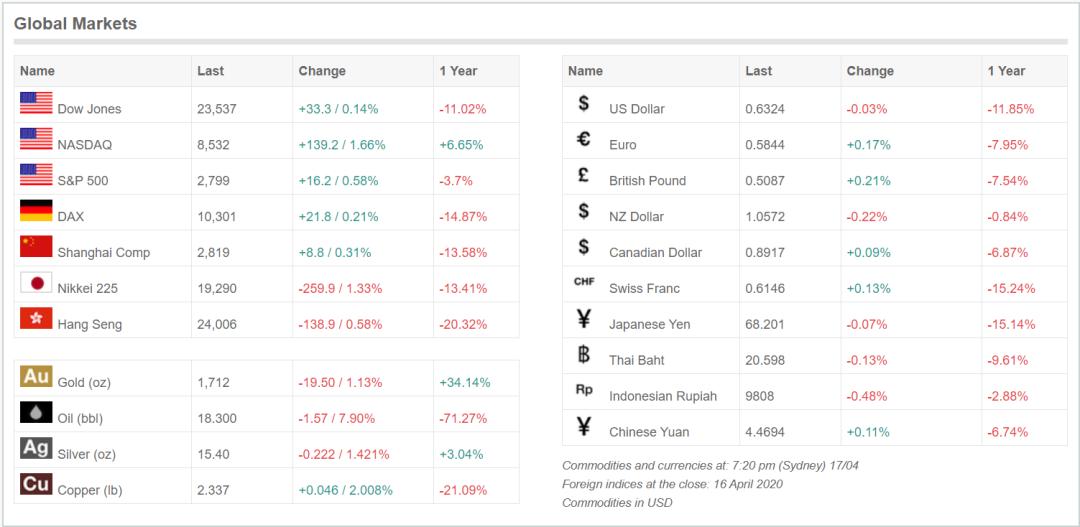
Task: Click the Thai Baht symbol icon
Action: point(584,354)
